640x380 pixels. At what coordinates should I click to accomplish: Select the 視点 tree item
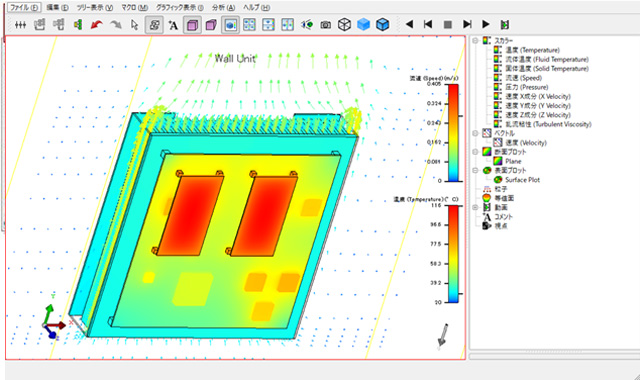[x=501, y=226]
